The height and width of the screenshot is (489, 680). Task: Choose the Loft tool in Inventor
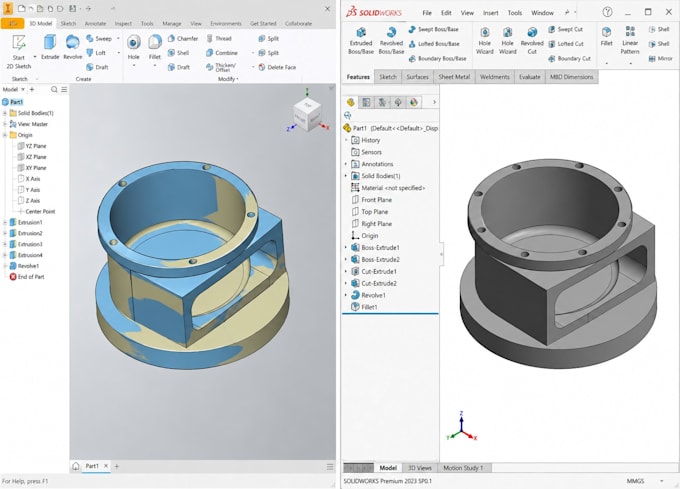coord(96,53)
